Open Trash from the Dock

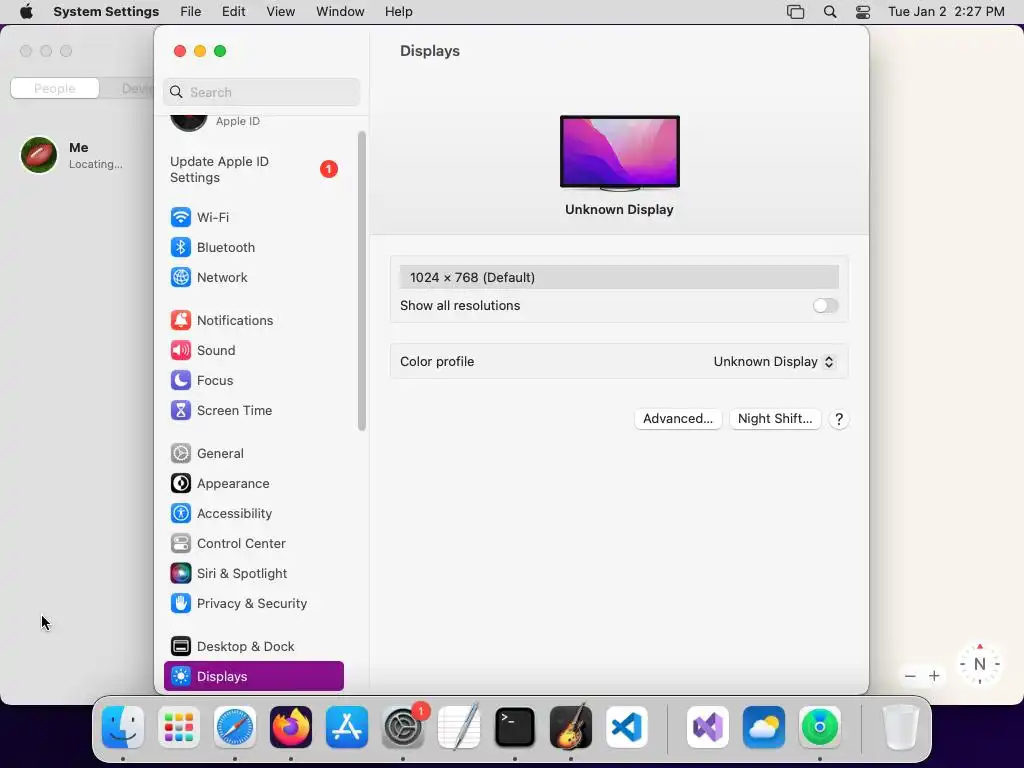coord(901,727)
